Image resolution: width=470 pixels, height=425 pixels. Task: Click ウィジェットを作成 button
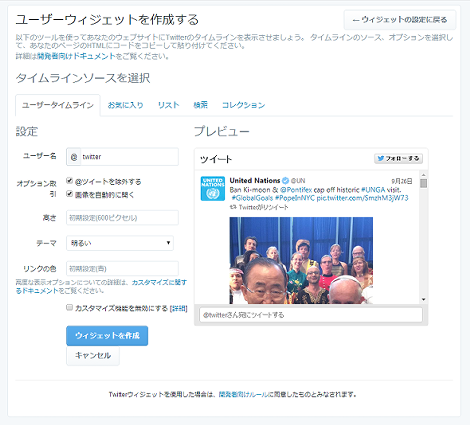pos(107,336)
